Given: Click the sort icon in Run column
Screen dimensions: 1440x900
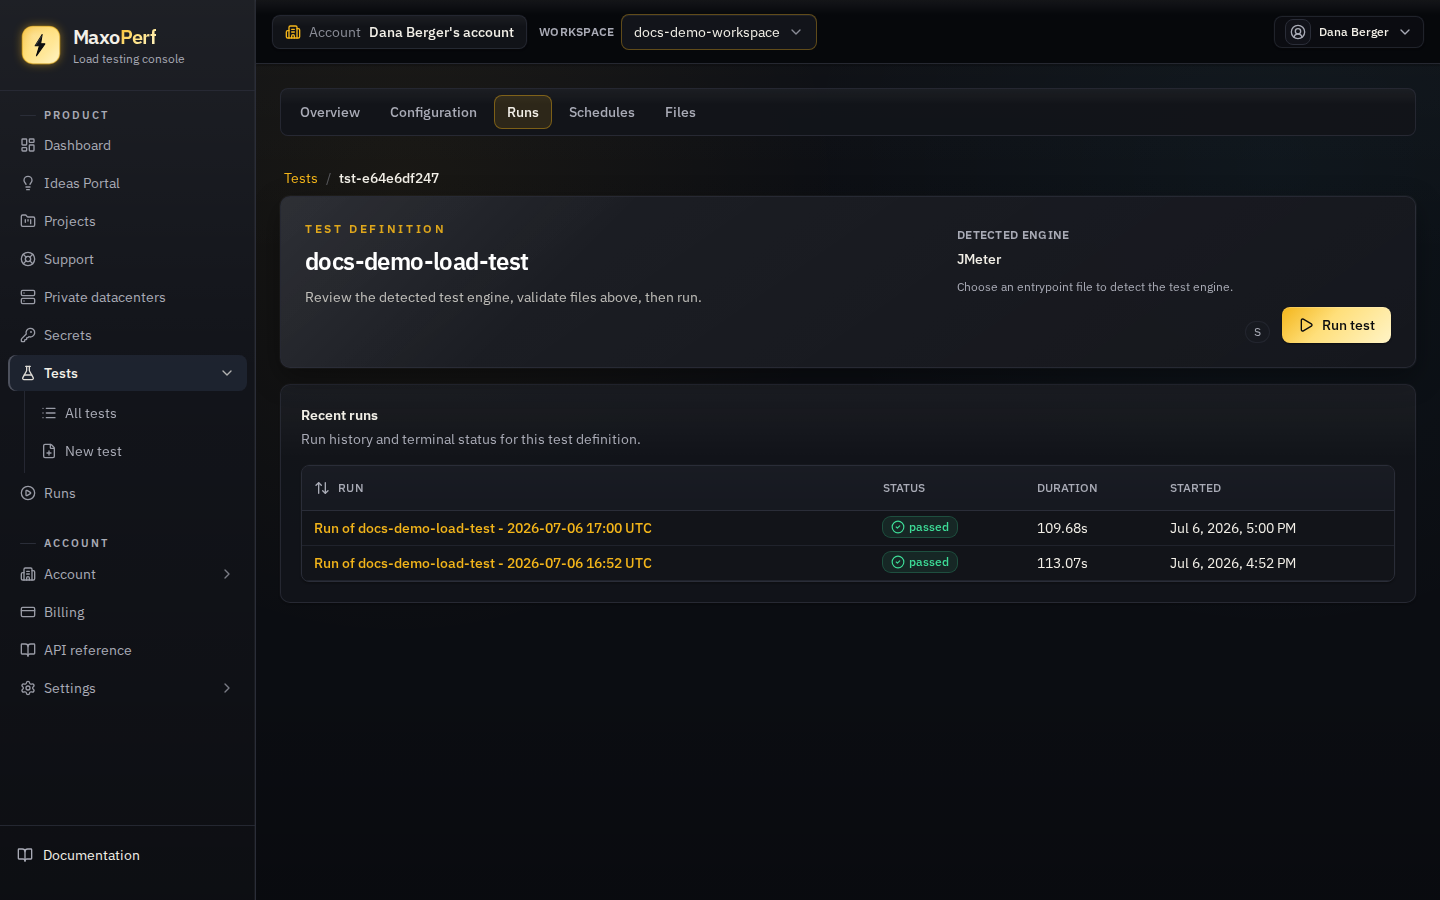Looking at the screenshot, I should [322, 488].
